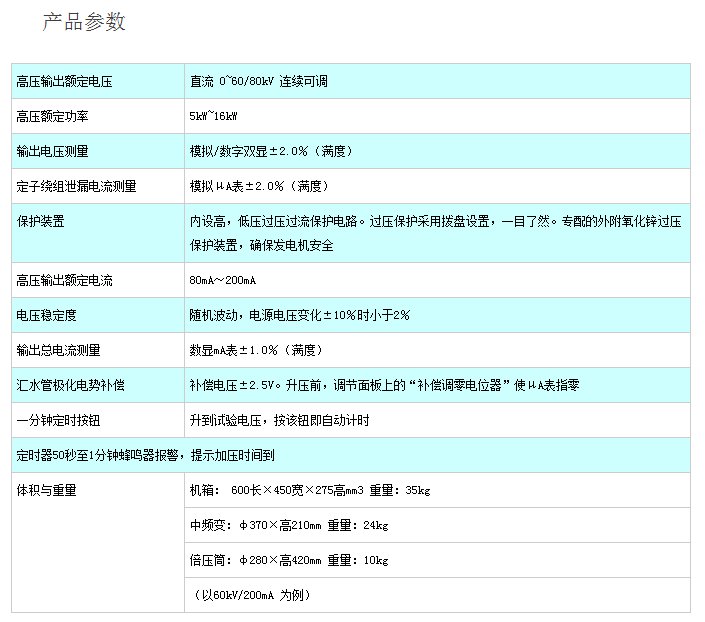Click the 产品参数 heading
Viewport: 705px width, 622px height.
(84, 22)
